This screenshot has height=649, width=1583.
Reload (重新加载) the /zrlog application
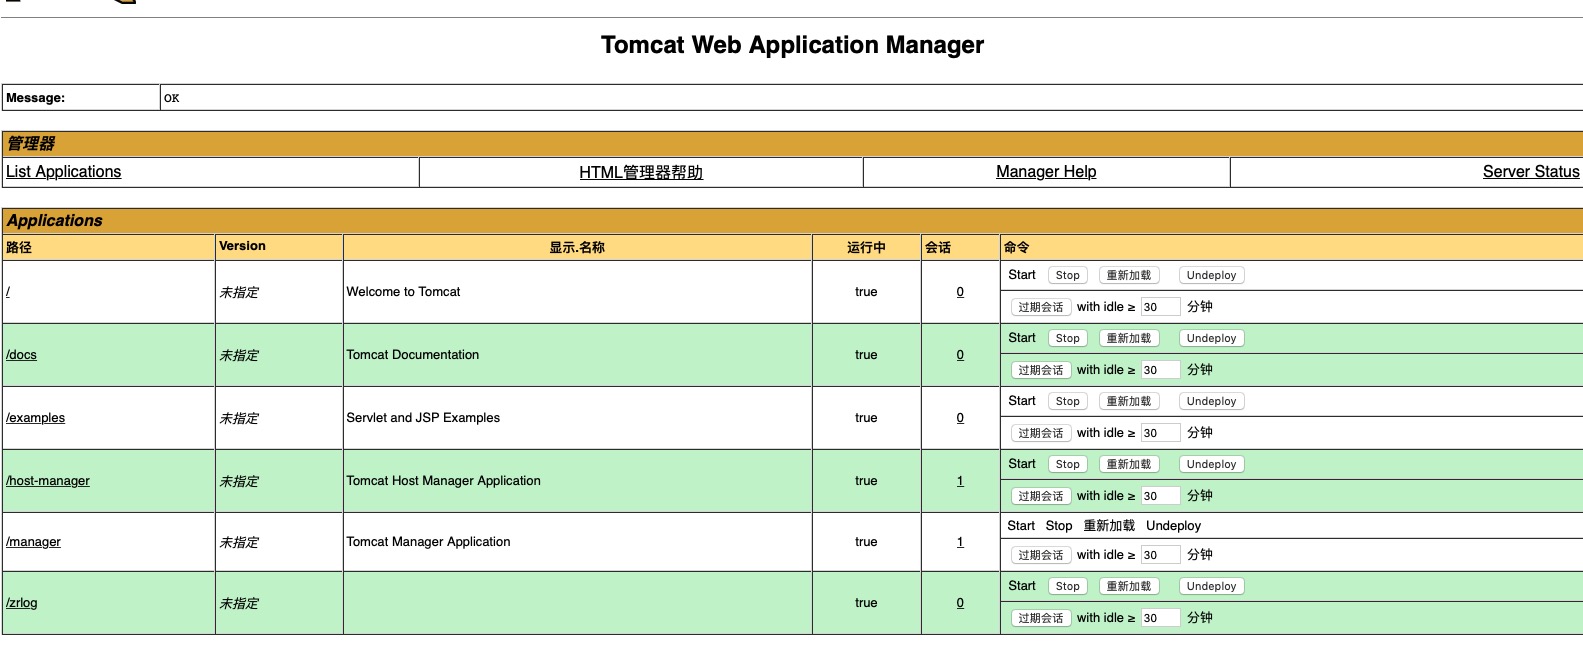pos(1128,586)
